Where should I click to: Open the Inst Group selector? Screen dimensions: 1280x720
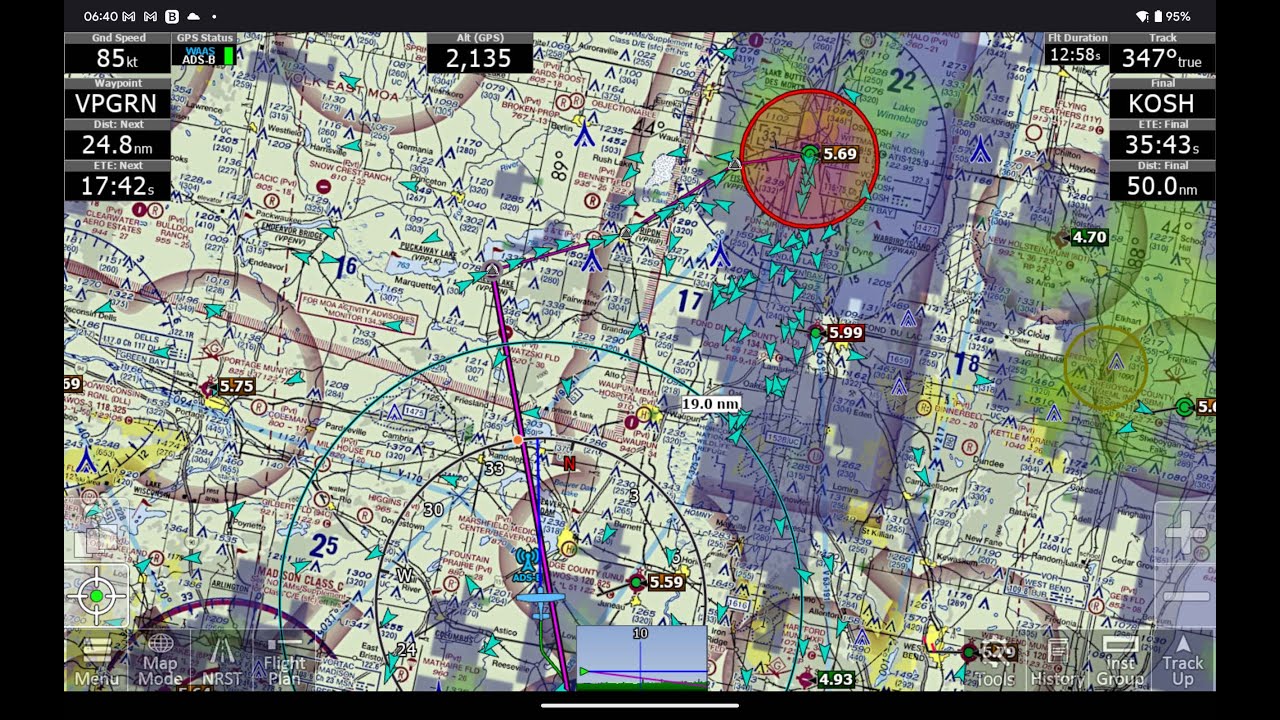(x=1120, y=660)
